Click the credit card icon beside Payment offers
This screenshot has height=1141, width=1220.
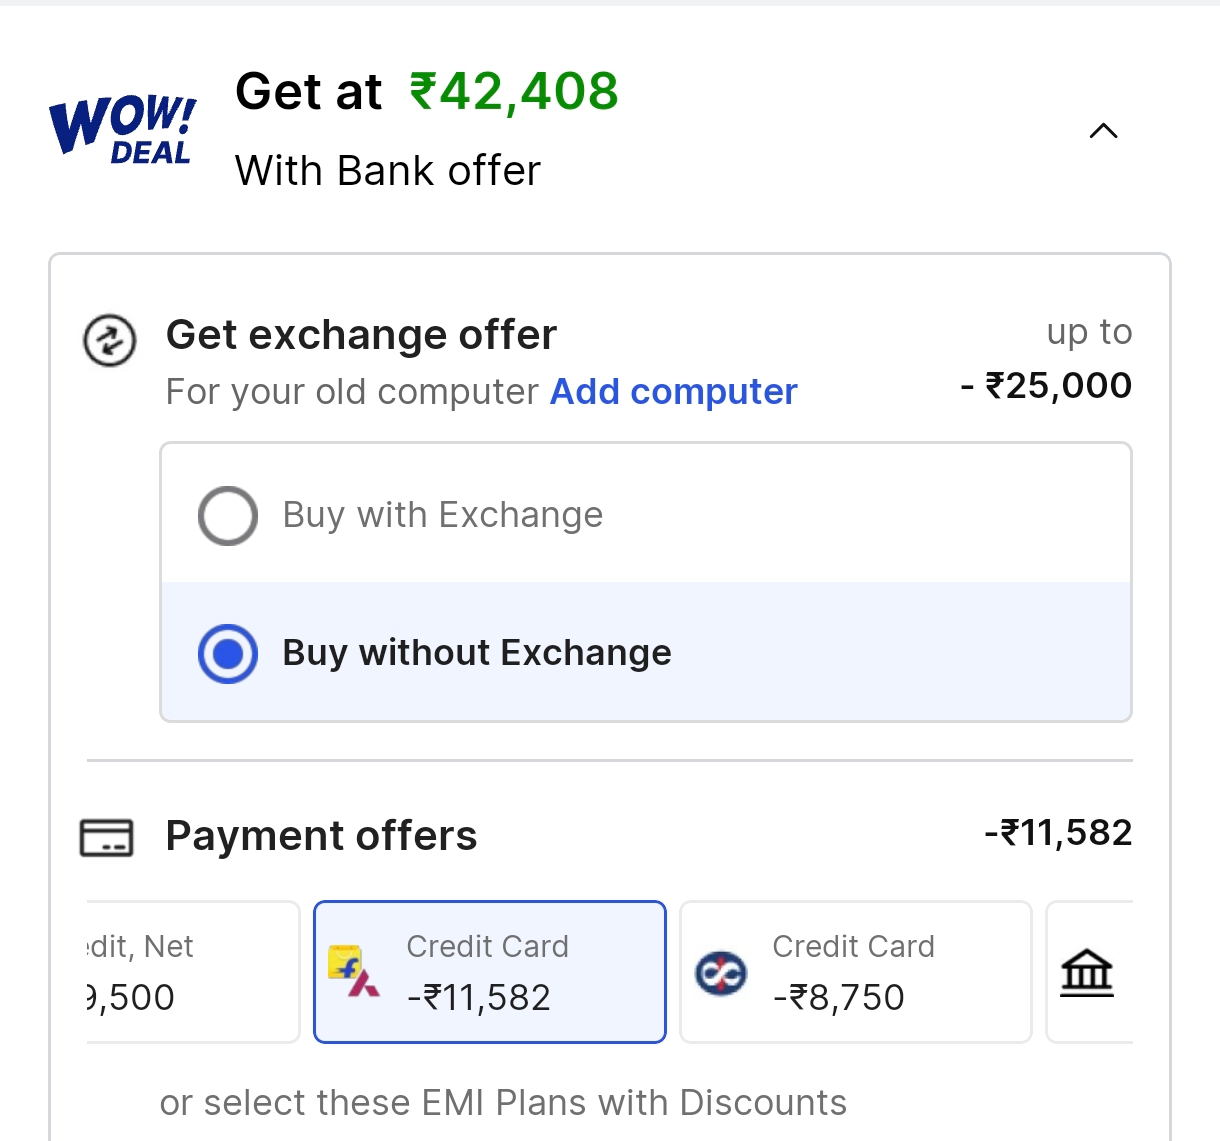pos(108,838)
